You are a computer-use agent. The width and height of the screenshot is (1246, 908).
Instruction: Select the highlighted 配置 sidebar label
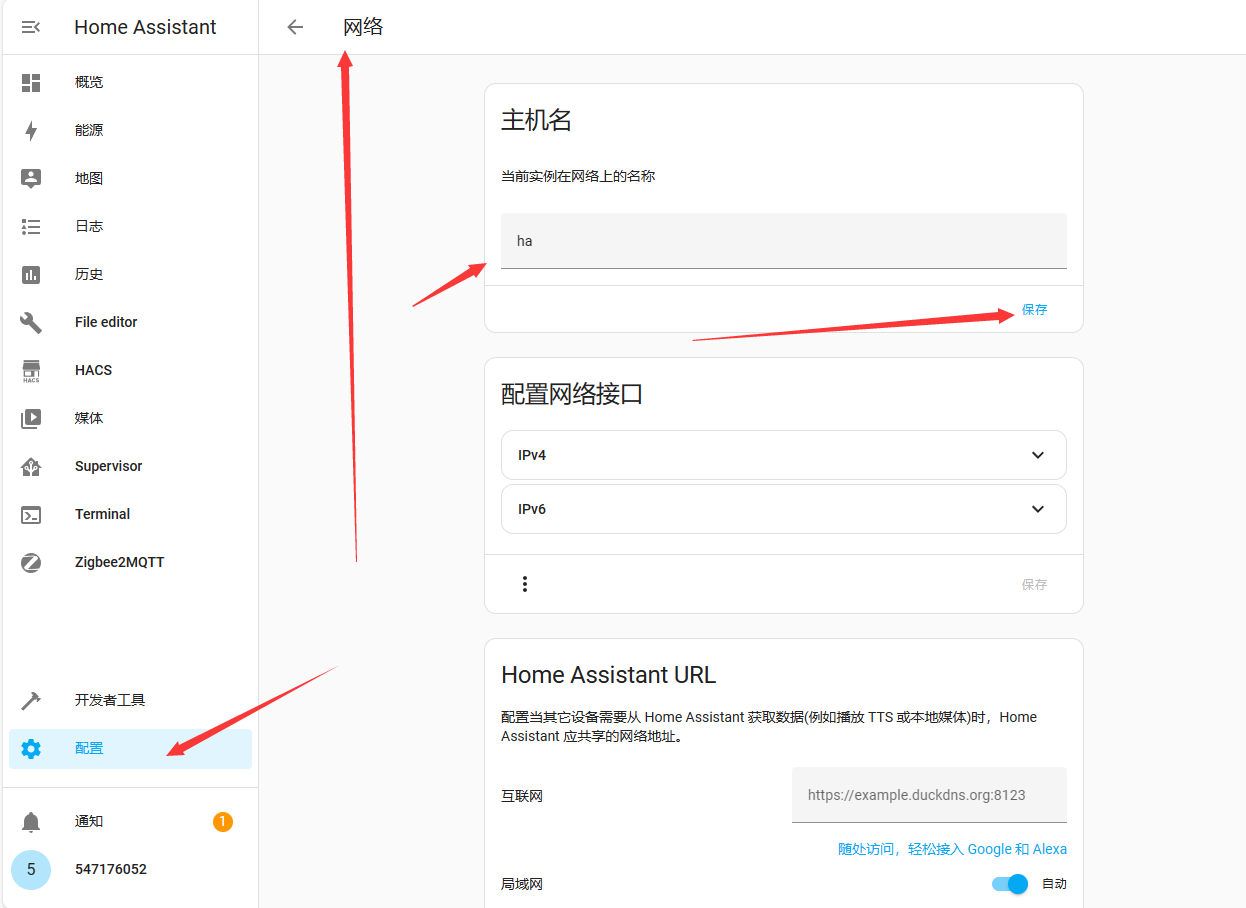pyautogui.click(x=89, y=748)
